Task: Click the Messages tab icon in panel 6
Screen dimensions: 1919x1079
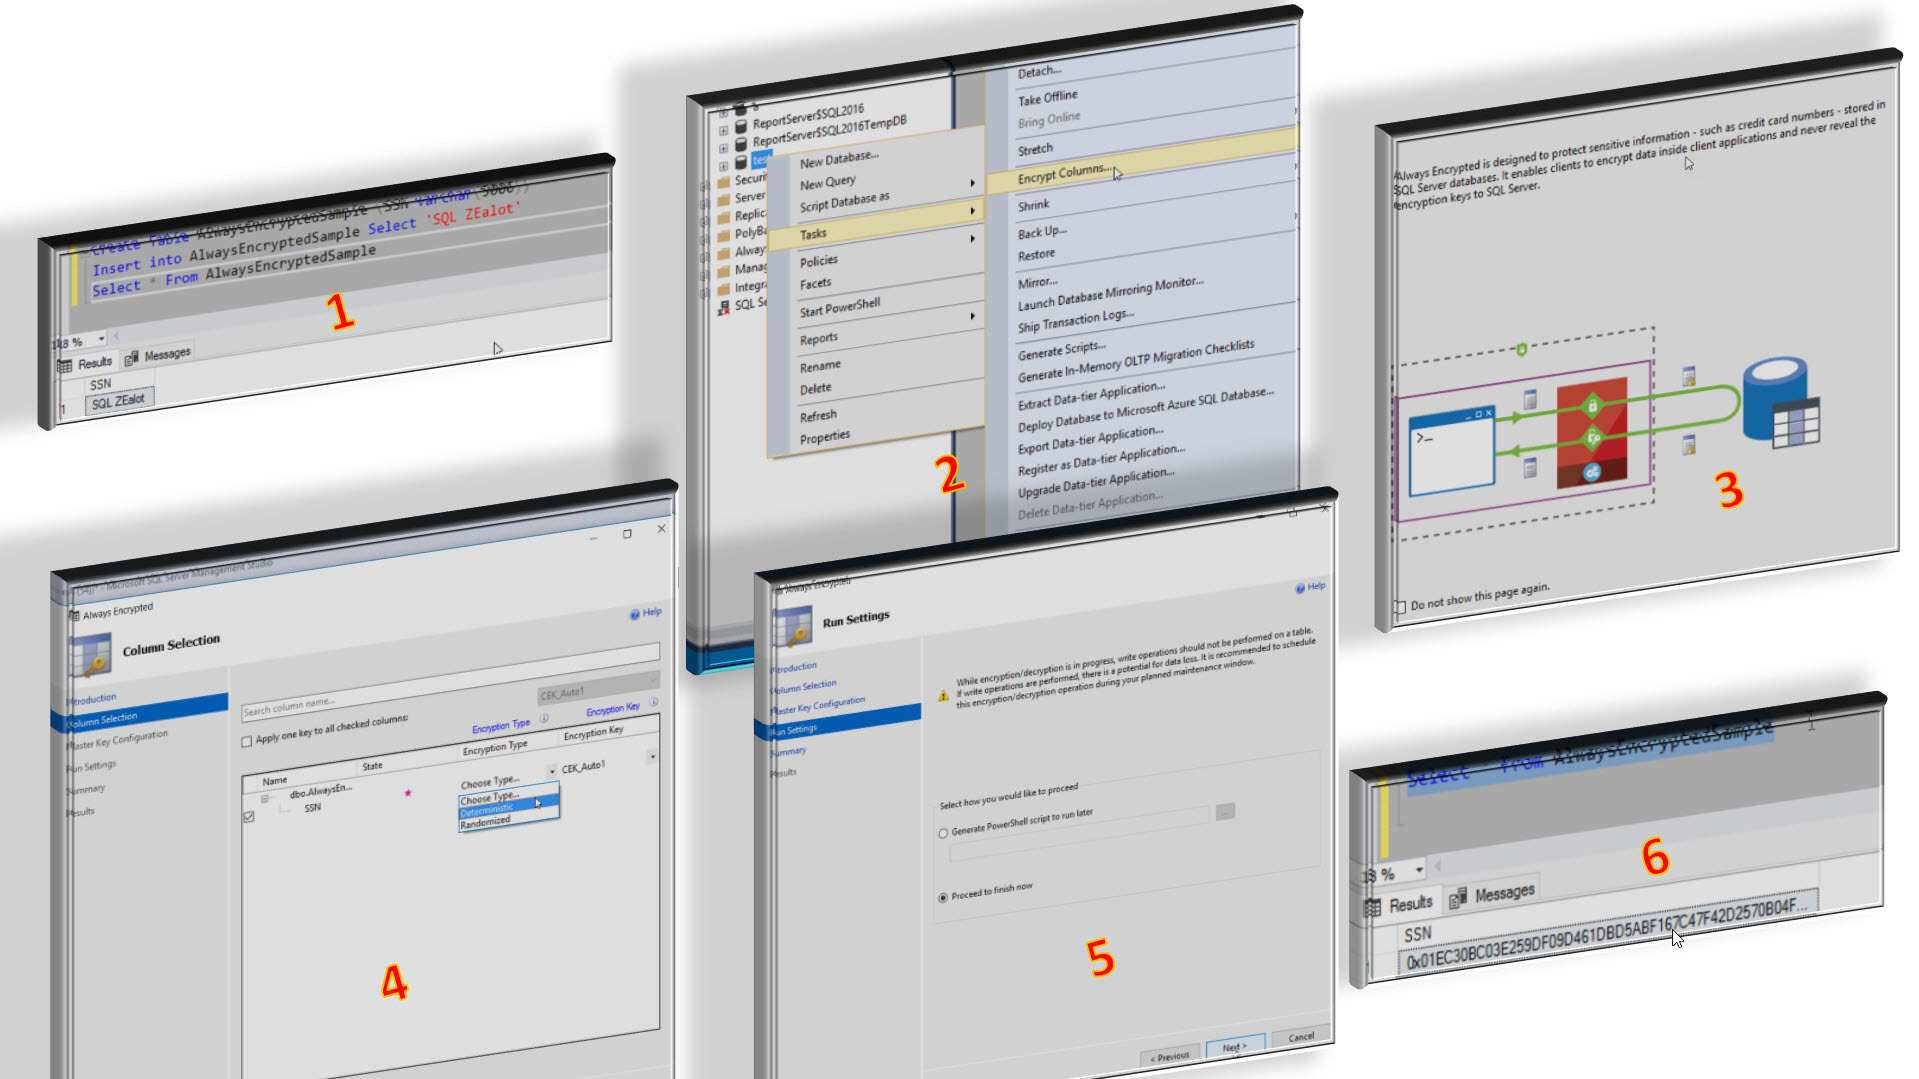Action: (x=1458, y=897)
